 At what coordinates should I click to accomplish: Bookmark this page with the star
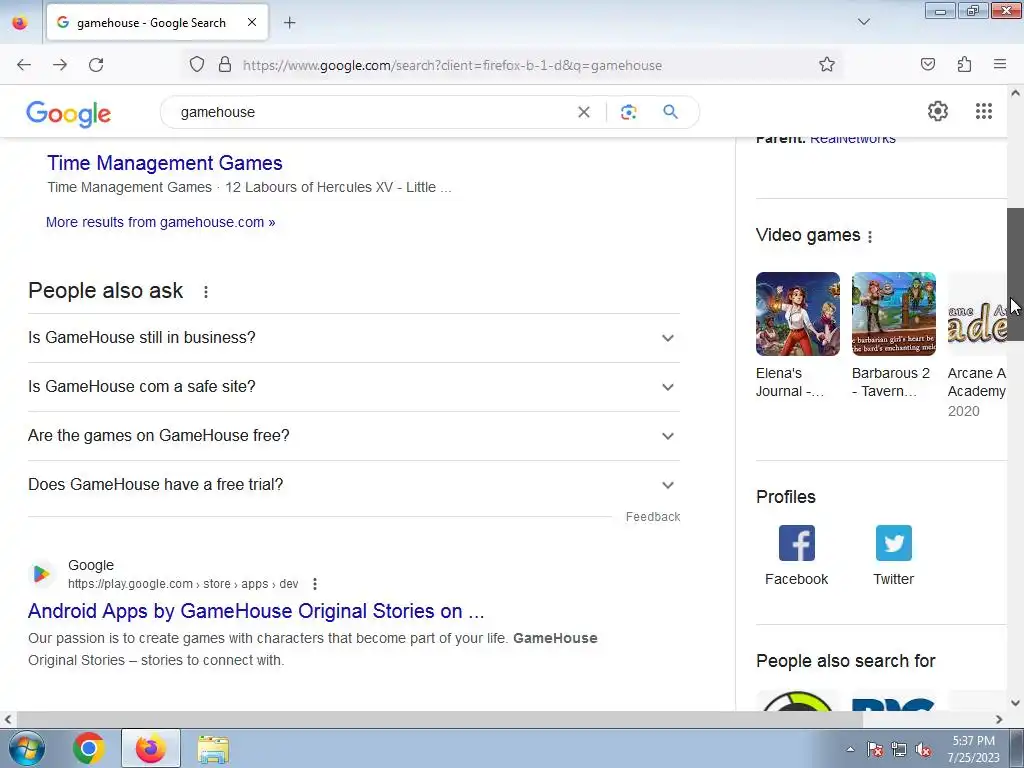827,65
